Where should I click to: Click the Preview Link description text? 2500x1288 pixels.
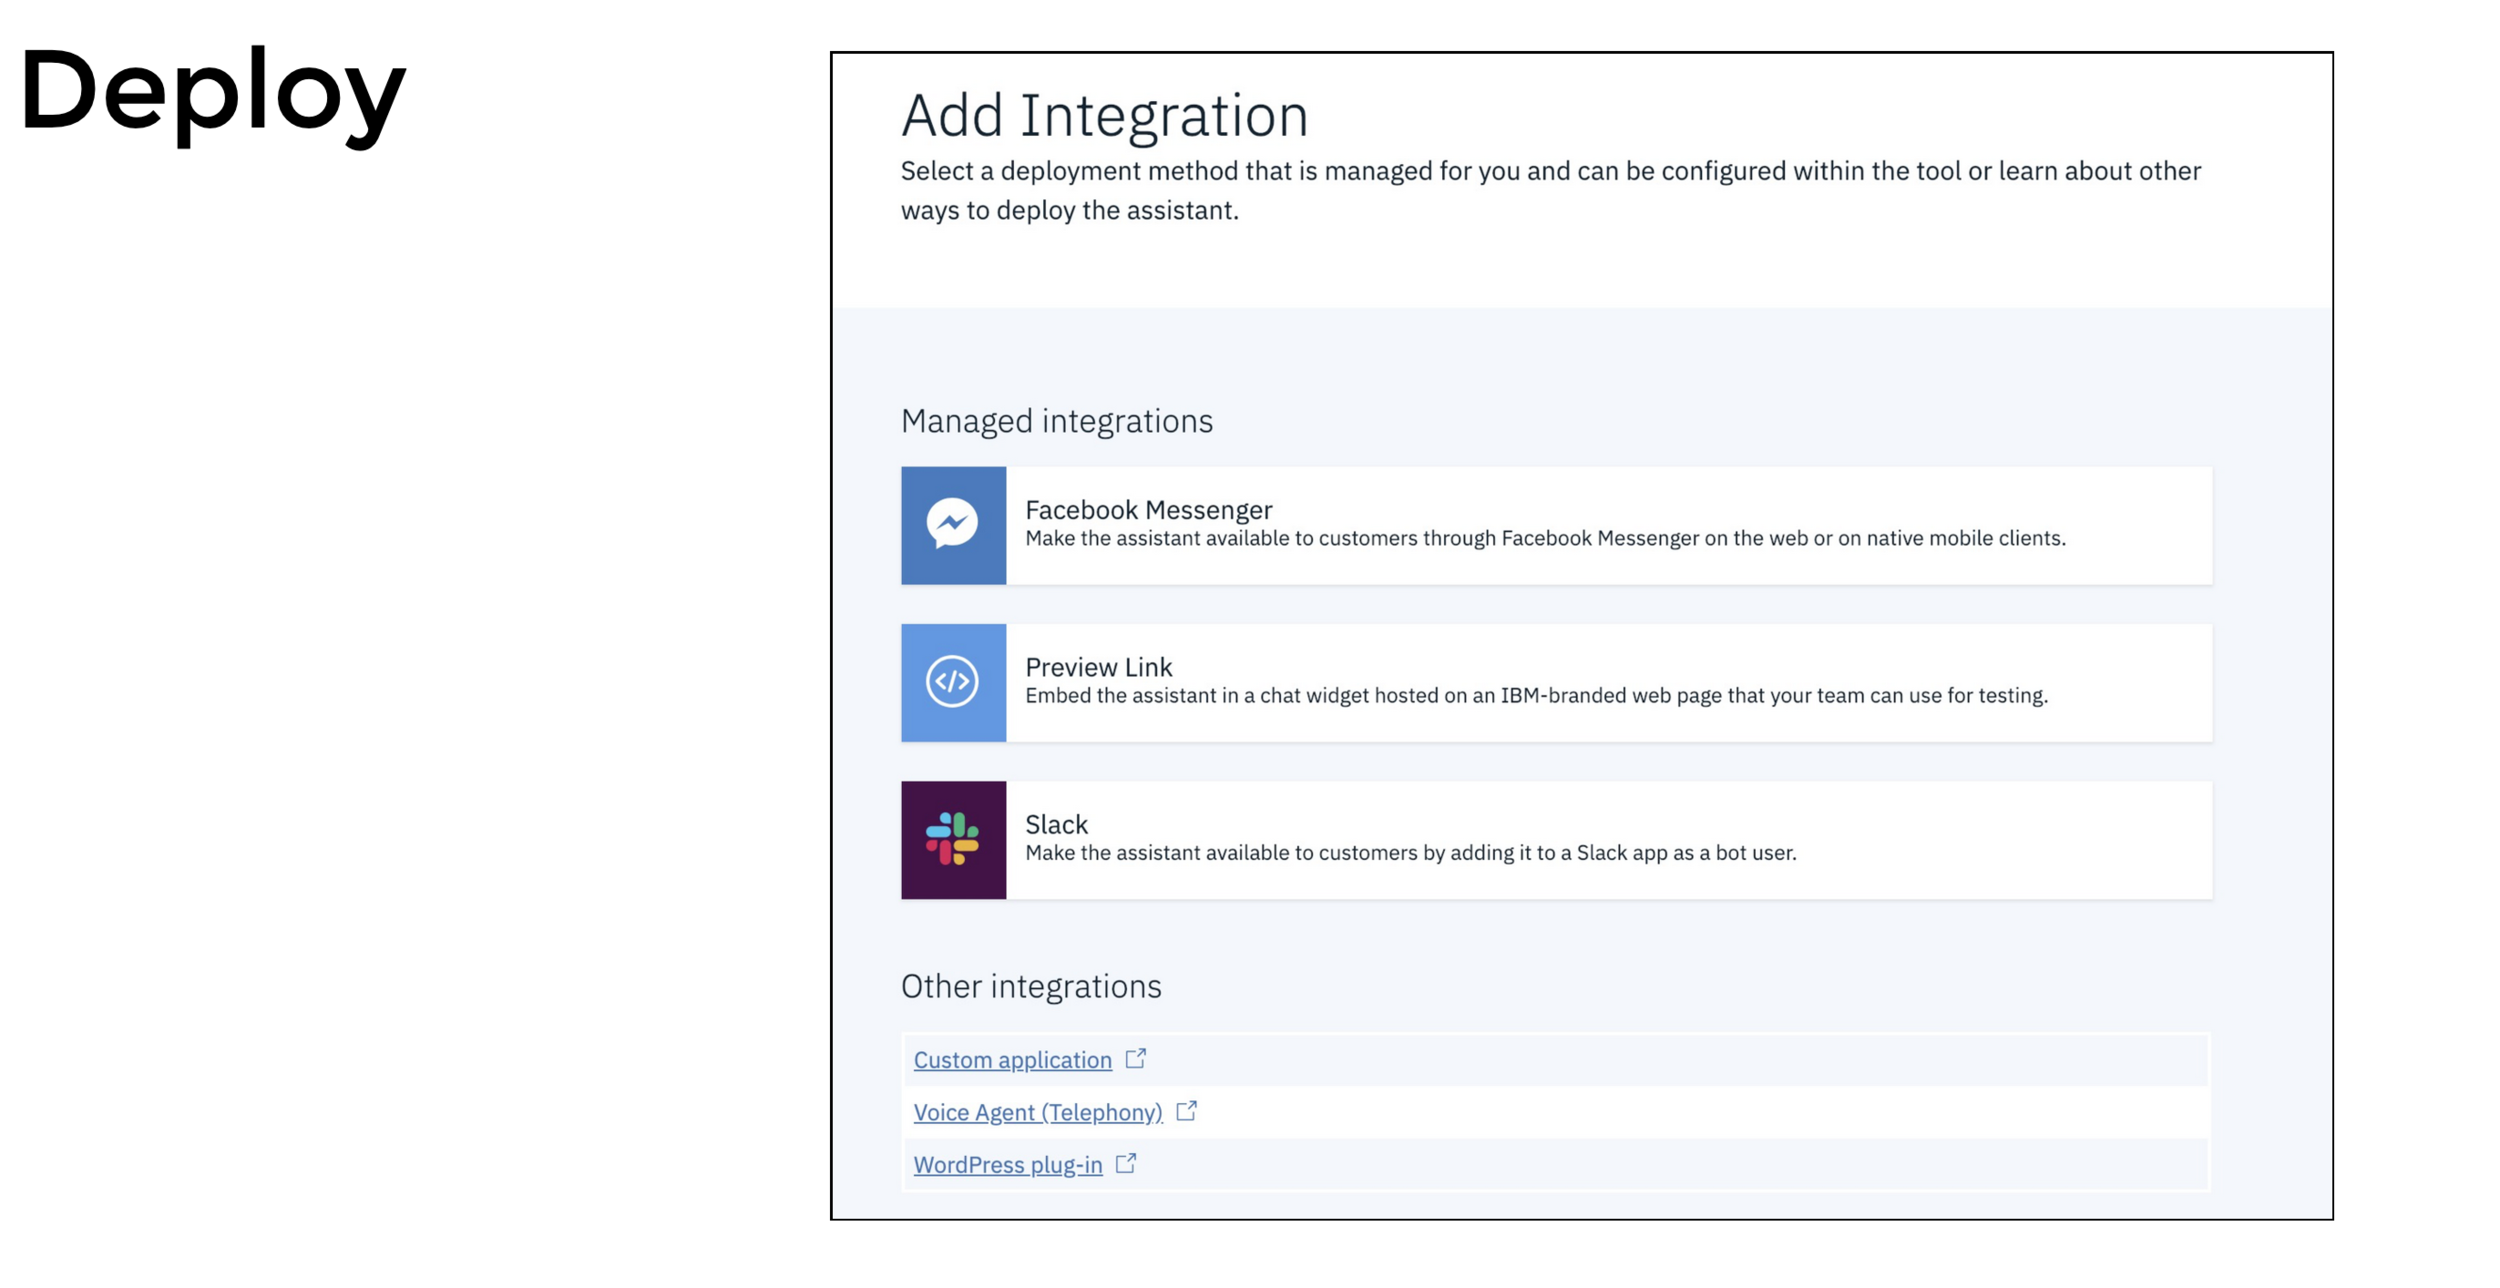coord(1536,696)
